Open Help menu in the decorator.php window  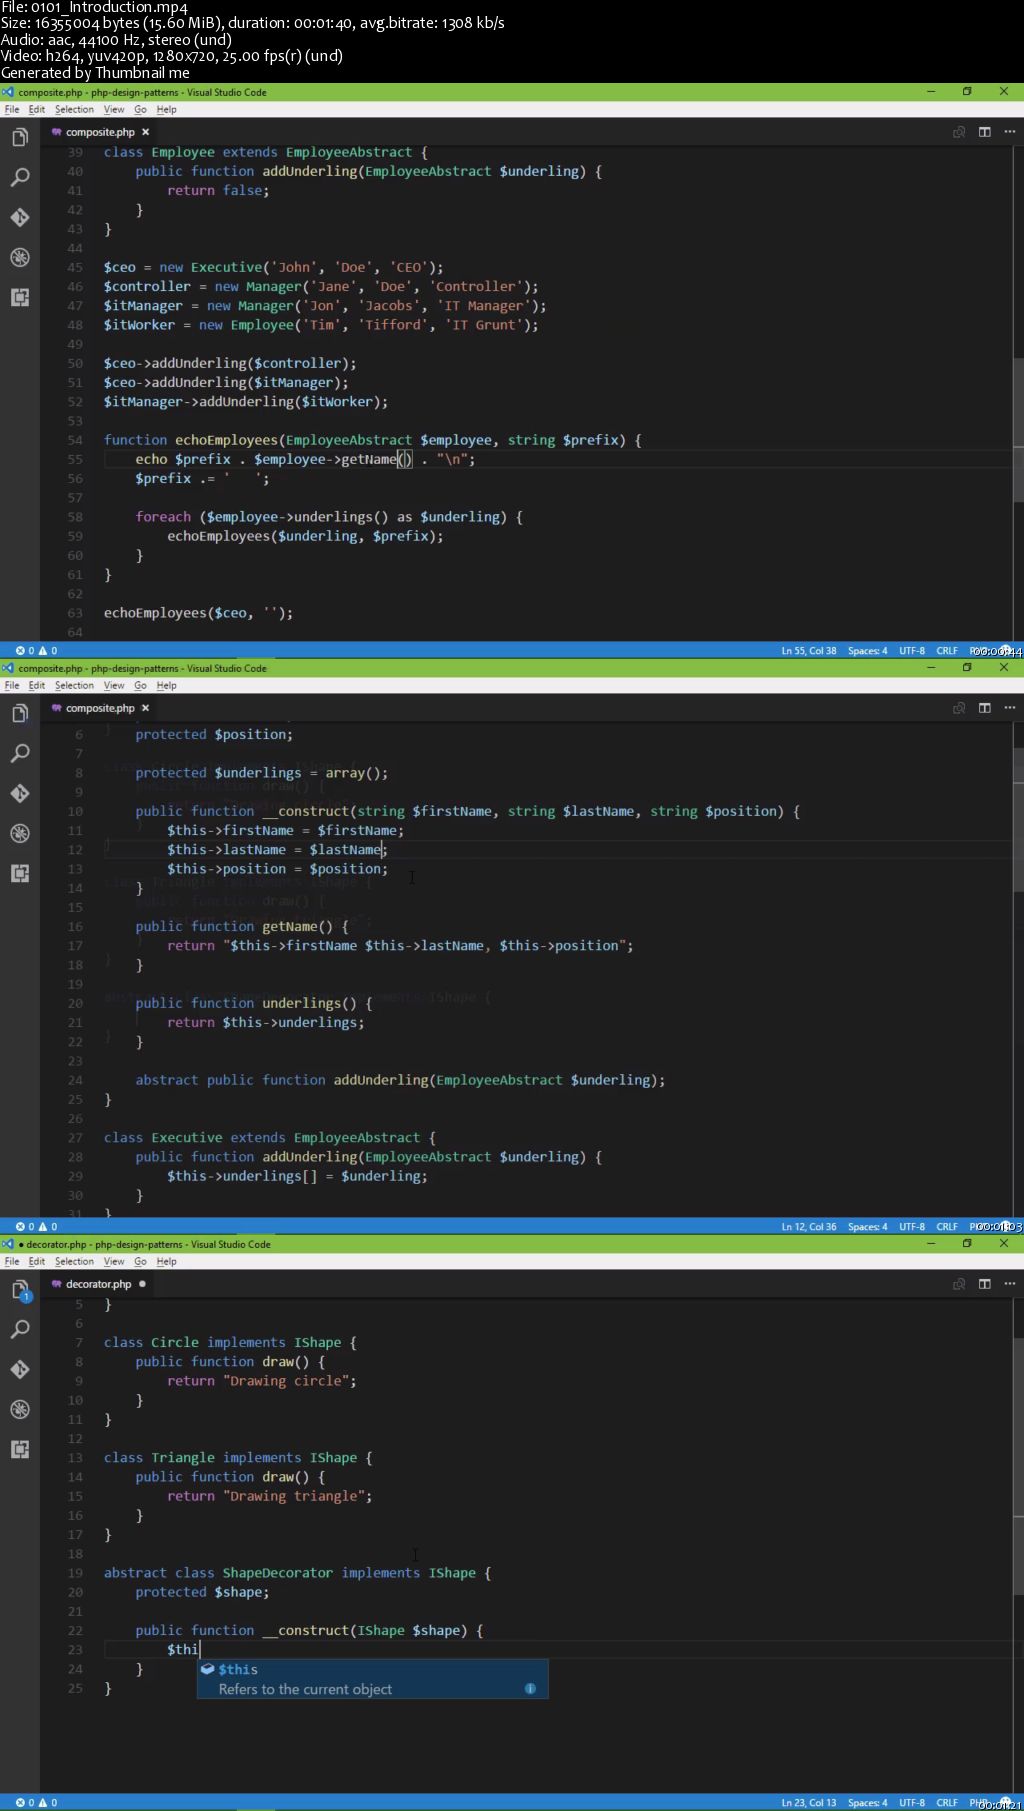click(x=166, y=1262)
